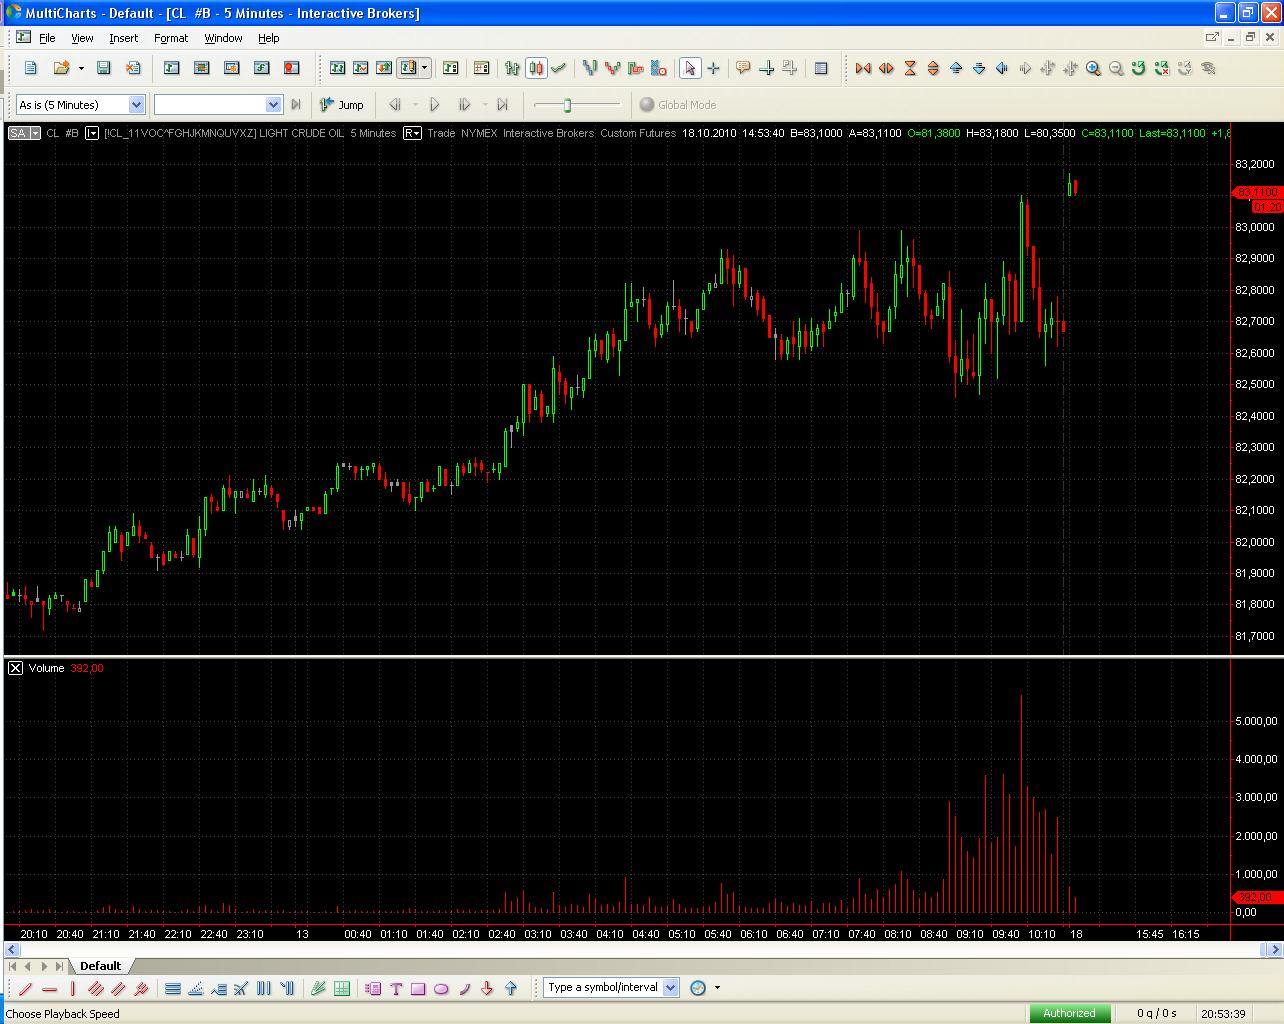Click the hourglass vertical compress icon

(910, 68)
